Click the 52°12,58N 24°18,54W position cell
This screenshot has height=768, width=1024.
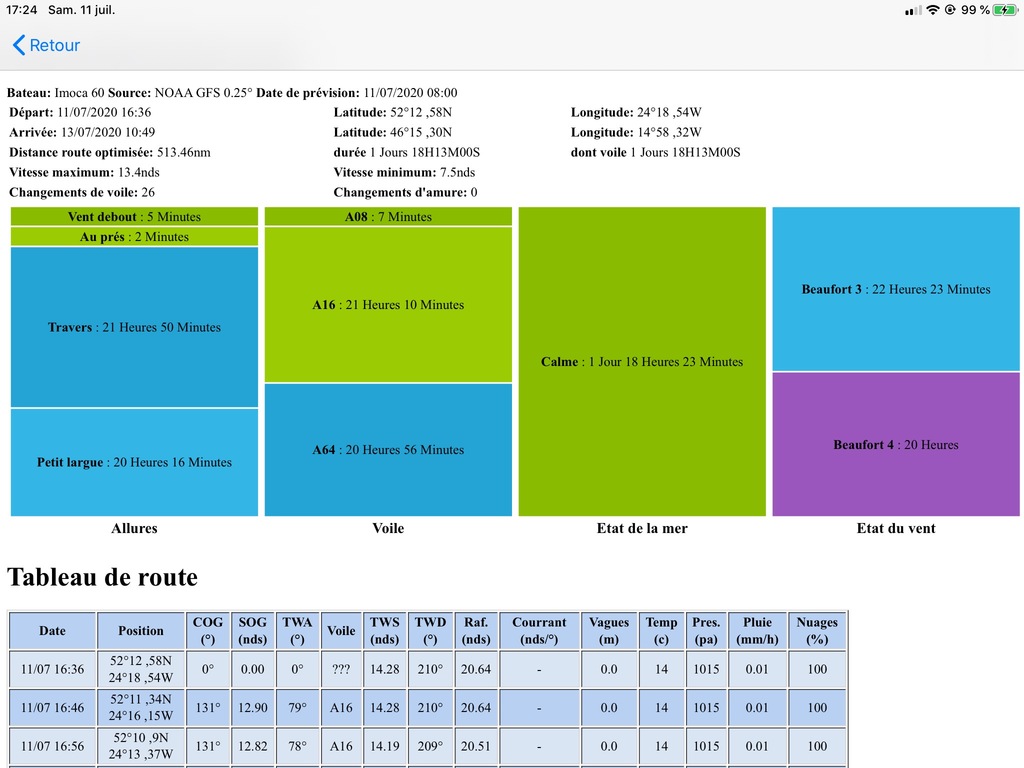[x=141, y=669]
